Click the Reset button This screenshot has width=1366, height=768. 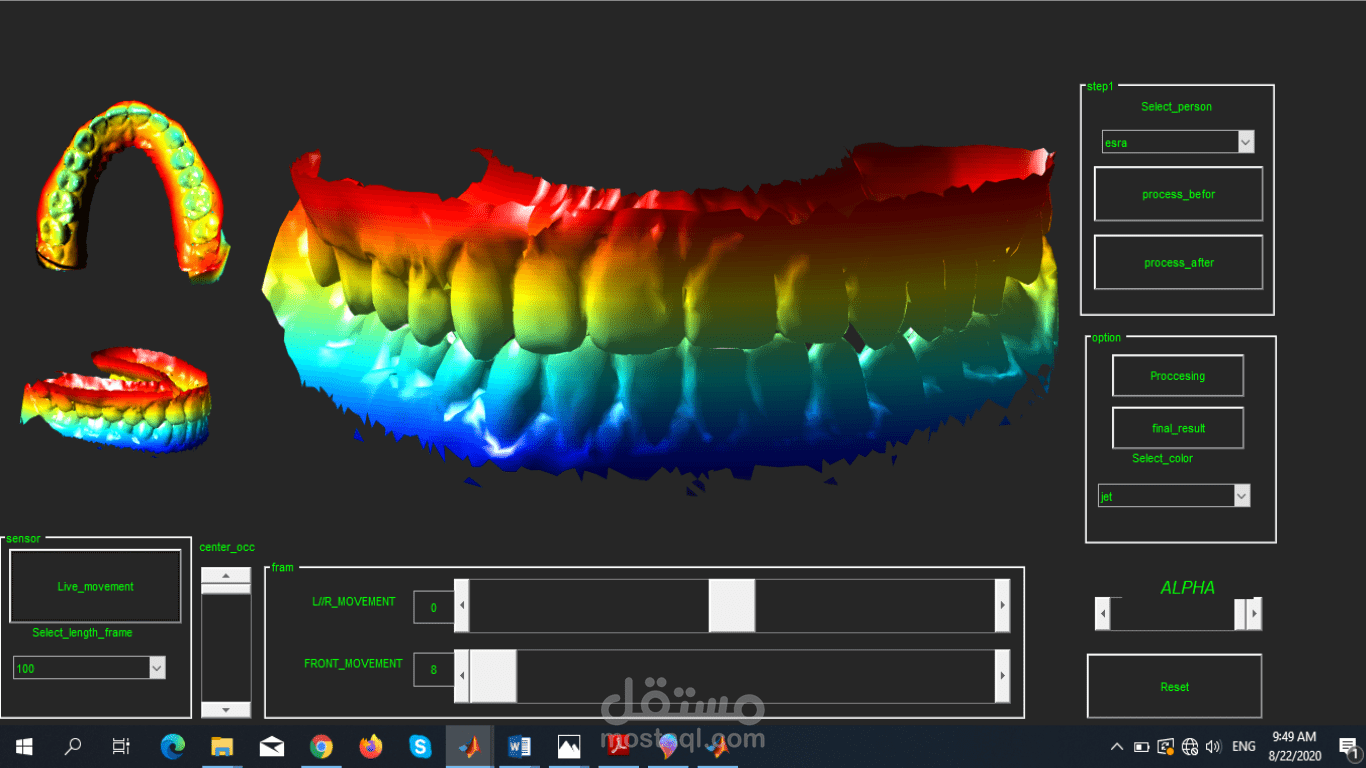[x=1175, y=686]
